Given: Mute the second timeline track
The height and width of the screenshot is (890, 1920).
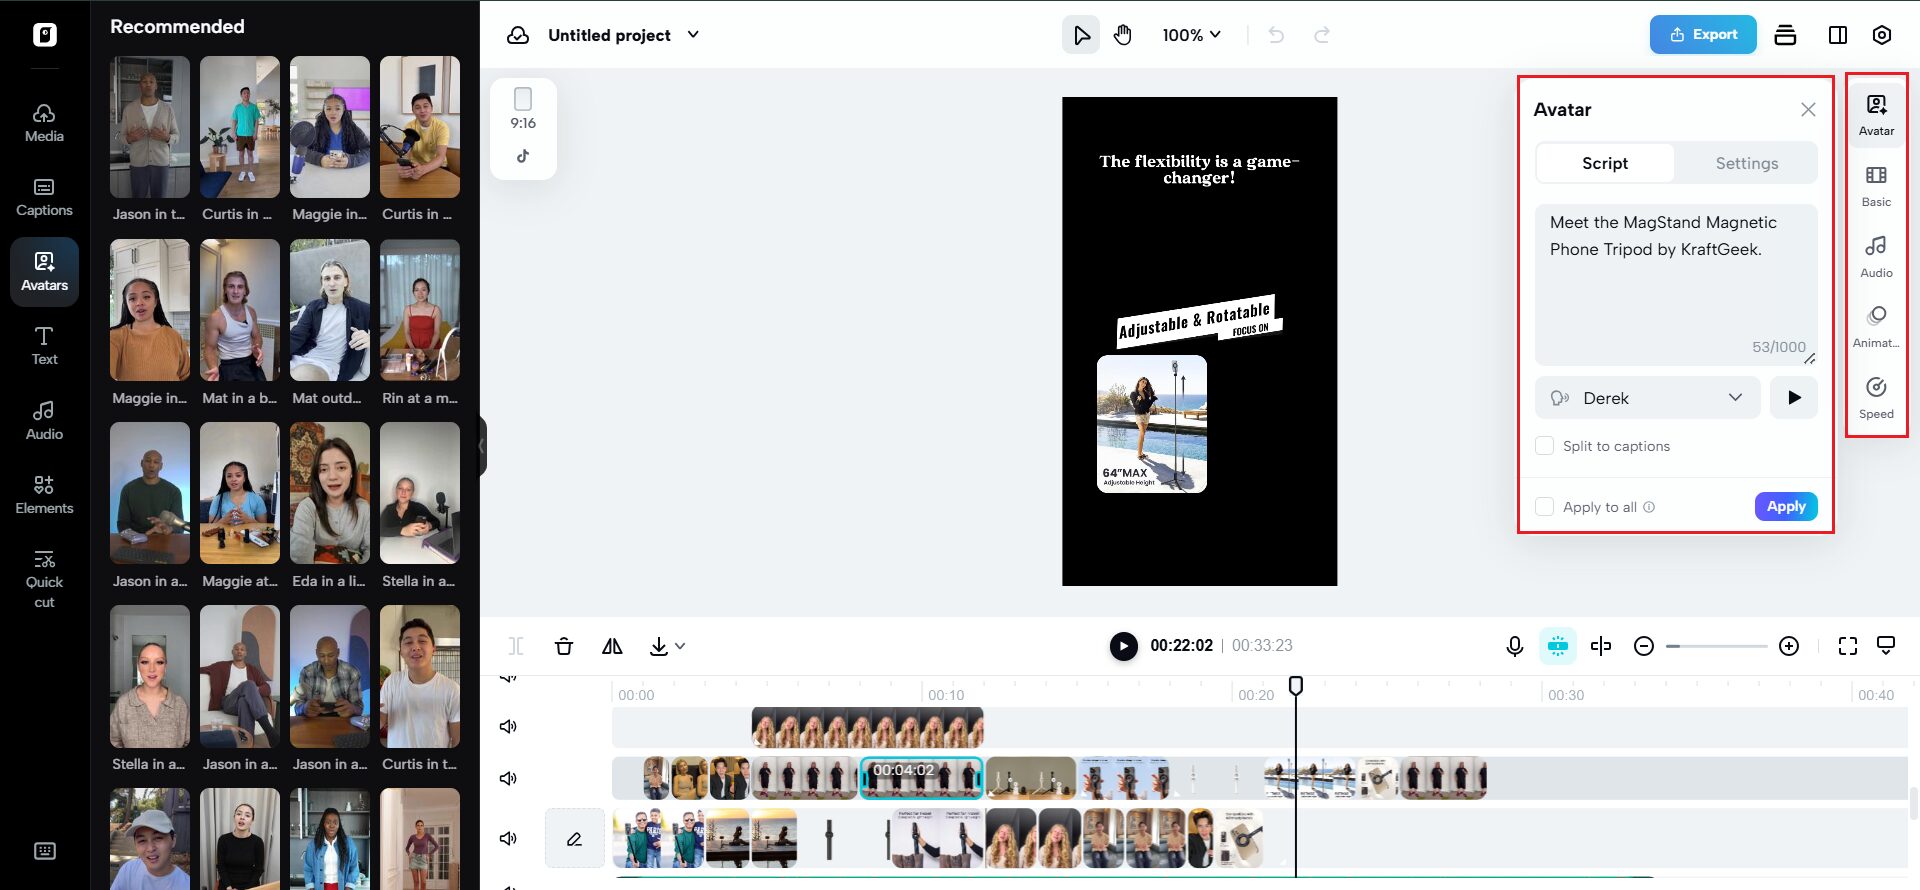Looking at the screenshot, I should tap(508, 778).
